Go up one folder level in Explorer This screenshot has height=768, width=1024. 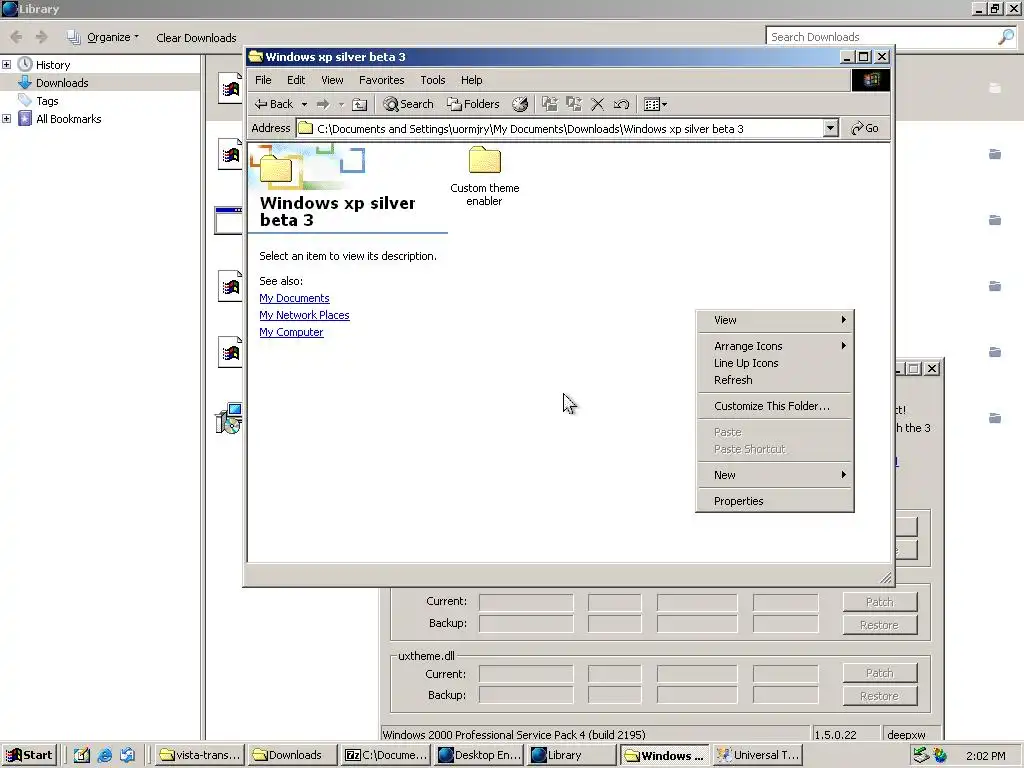click(x=359, y=104)
